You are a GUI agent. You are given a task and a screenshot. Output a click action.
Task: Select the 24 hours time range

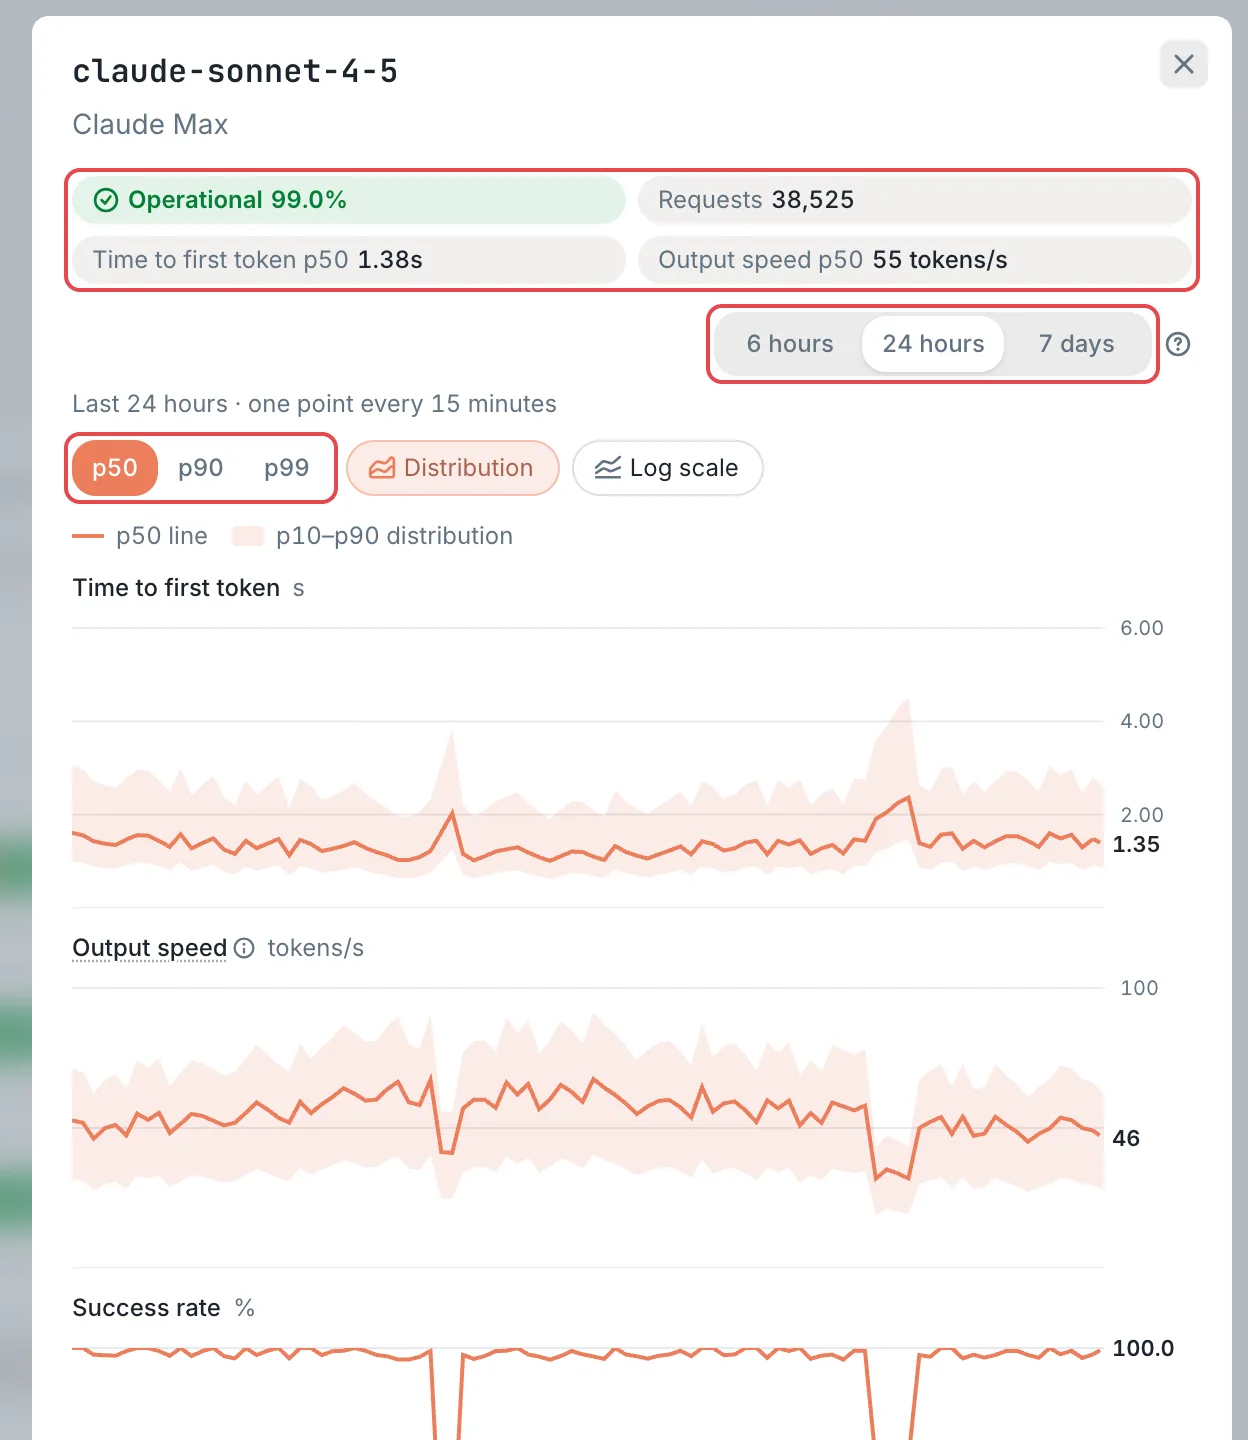(933, 344)
